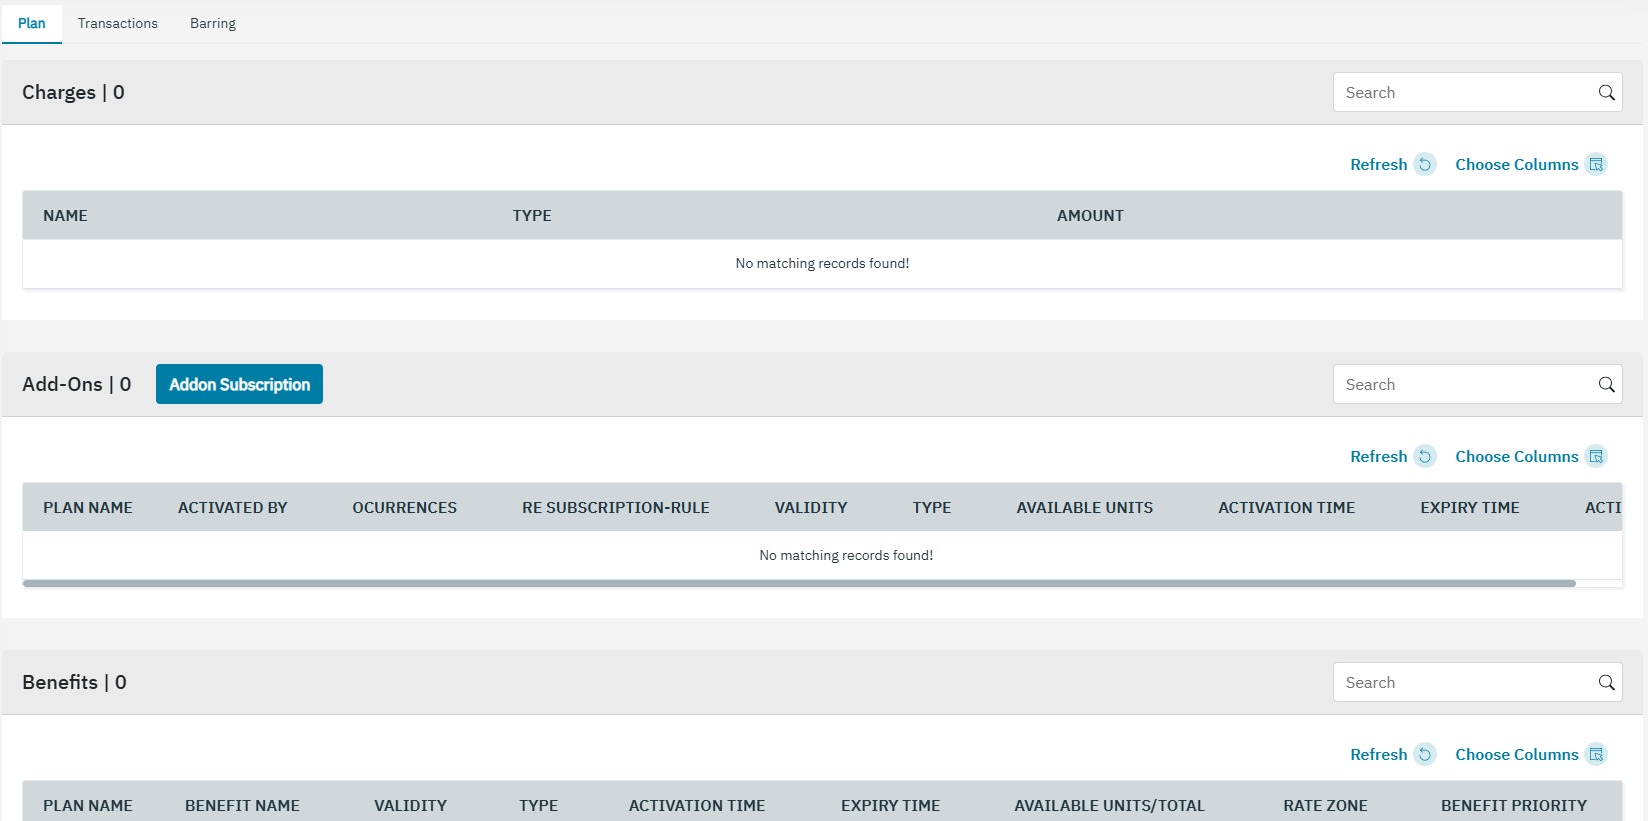Open the column chooser icon for Add-Ons
Screen dimensions: 1648x821
tap(1596, 457)
